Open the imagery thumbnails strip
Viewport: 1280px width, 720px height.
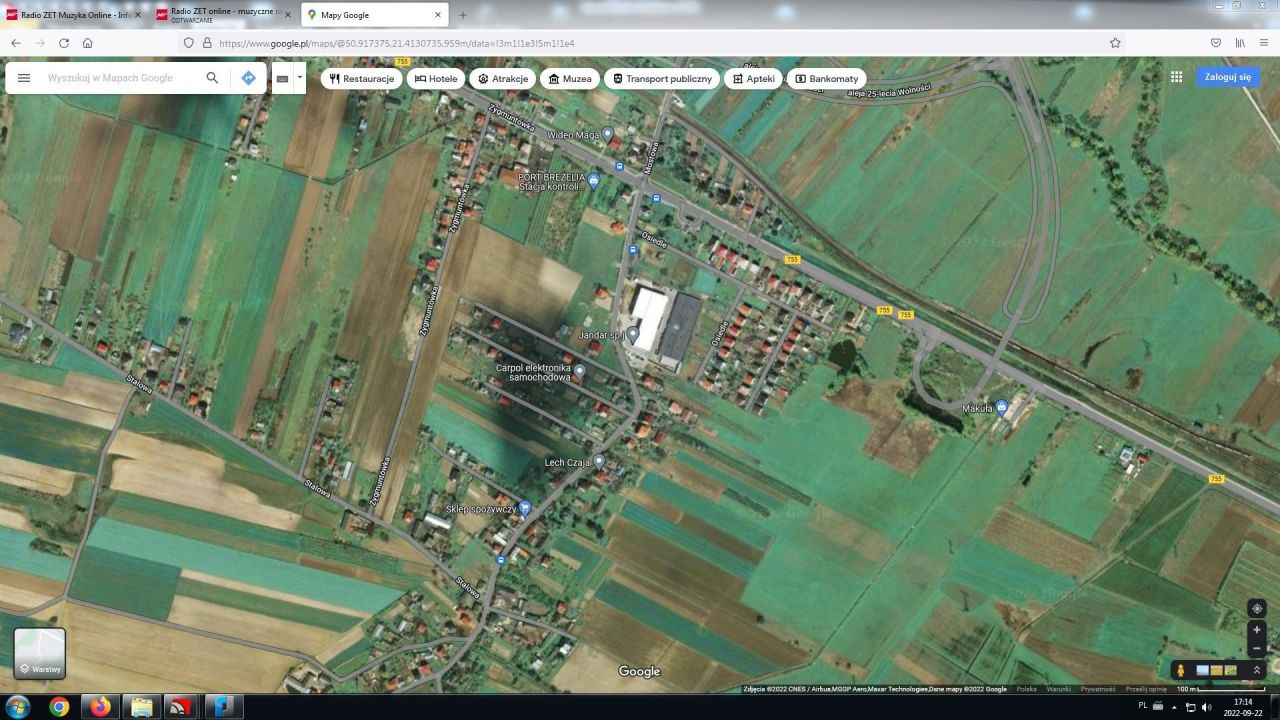pyautogui.click(x=1216, y=670)
